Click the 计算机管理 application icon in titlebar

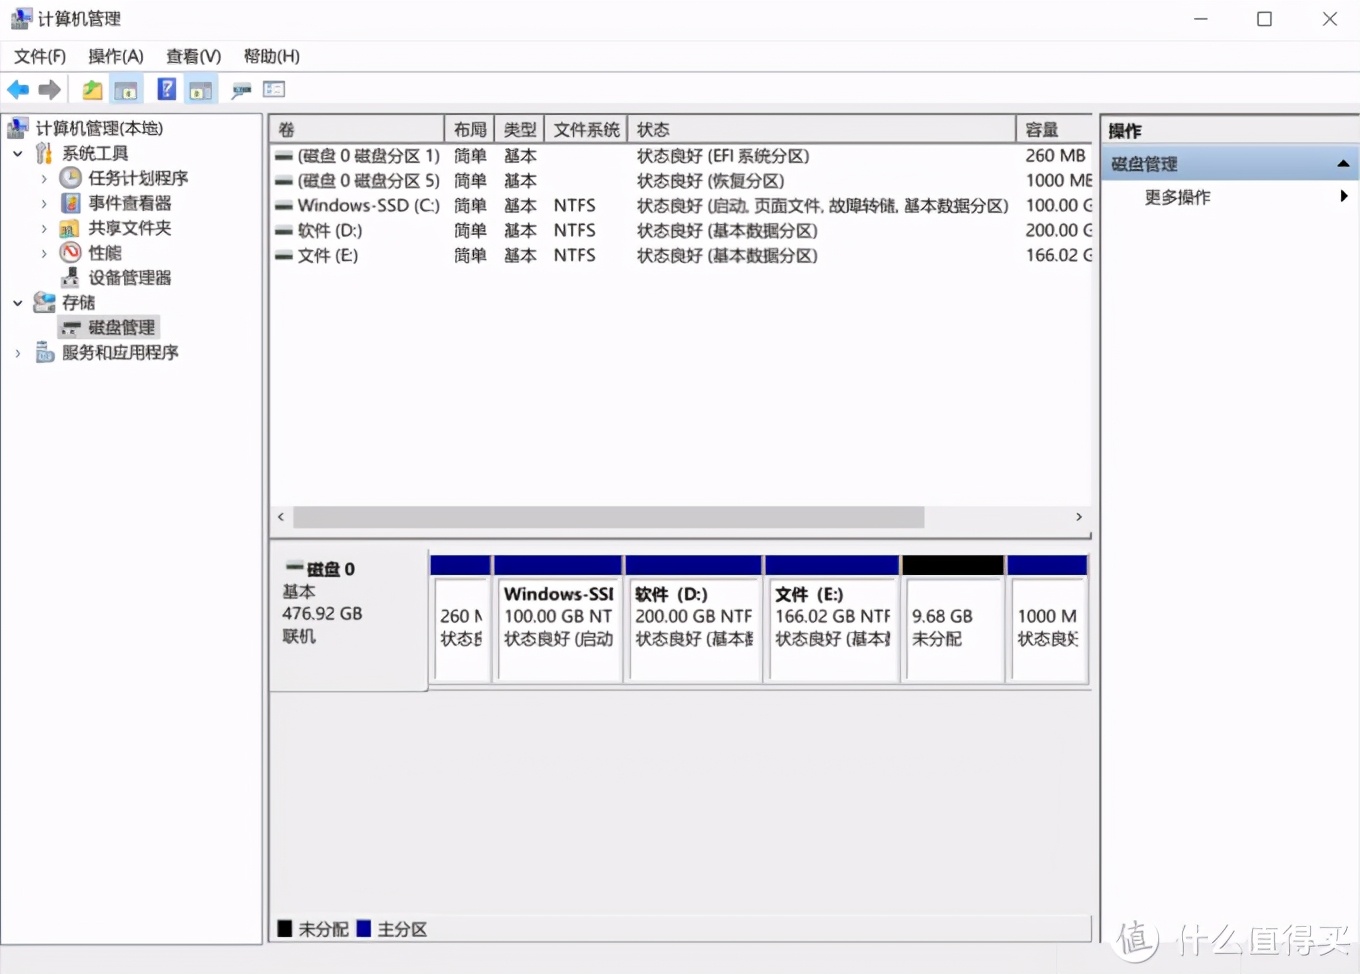click(x=20, y=18)
